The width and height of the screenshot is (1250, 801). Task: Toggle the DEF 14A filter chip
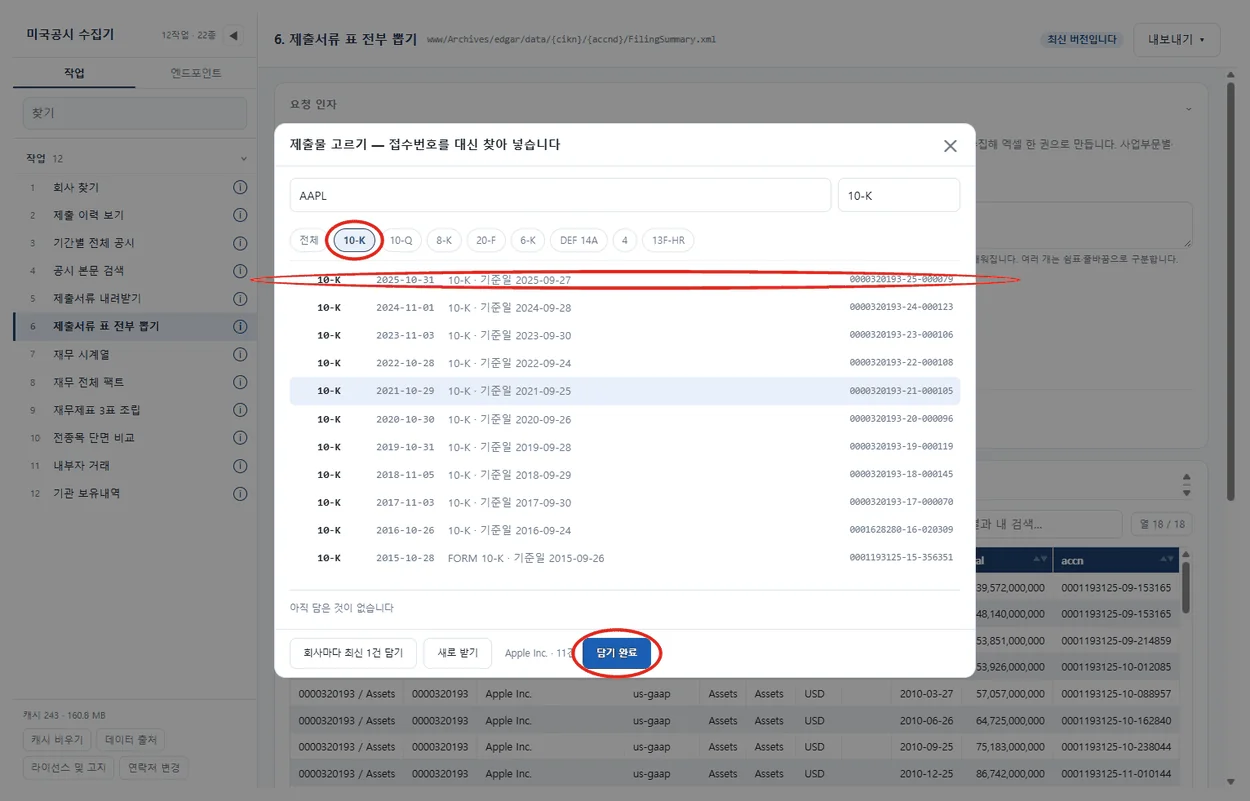(579, 240)
